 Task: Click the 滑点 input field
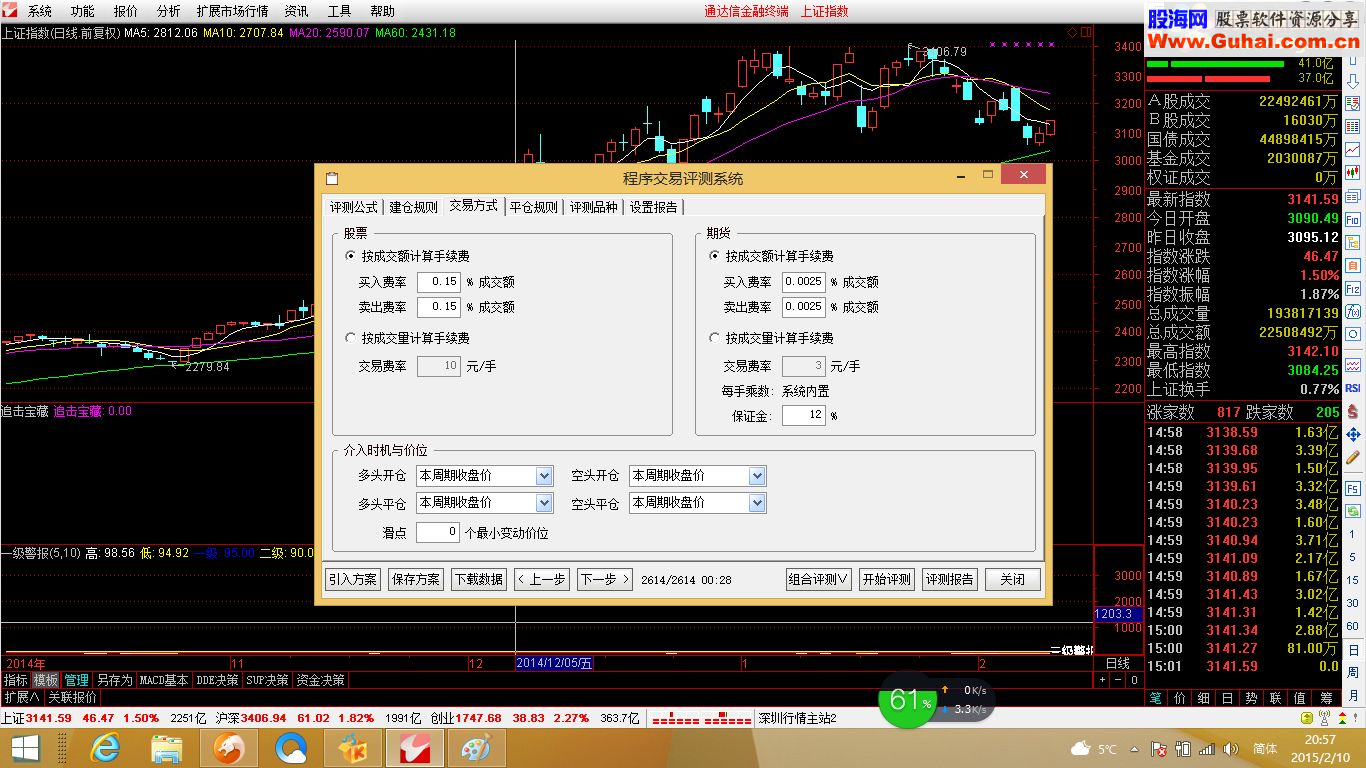click(x=438, y=532)
